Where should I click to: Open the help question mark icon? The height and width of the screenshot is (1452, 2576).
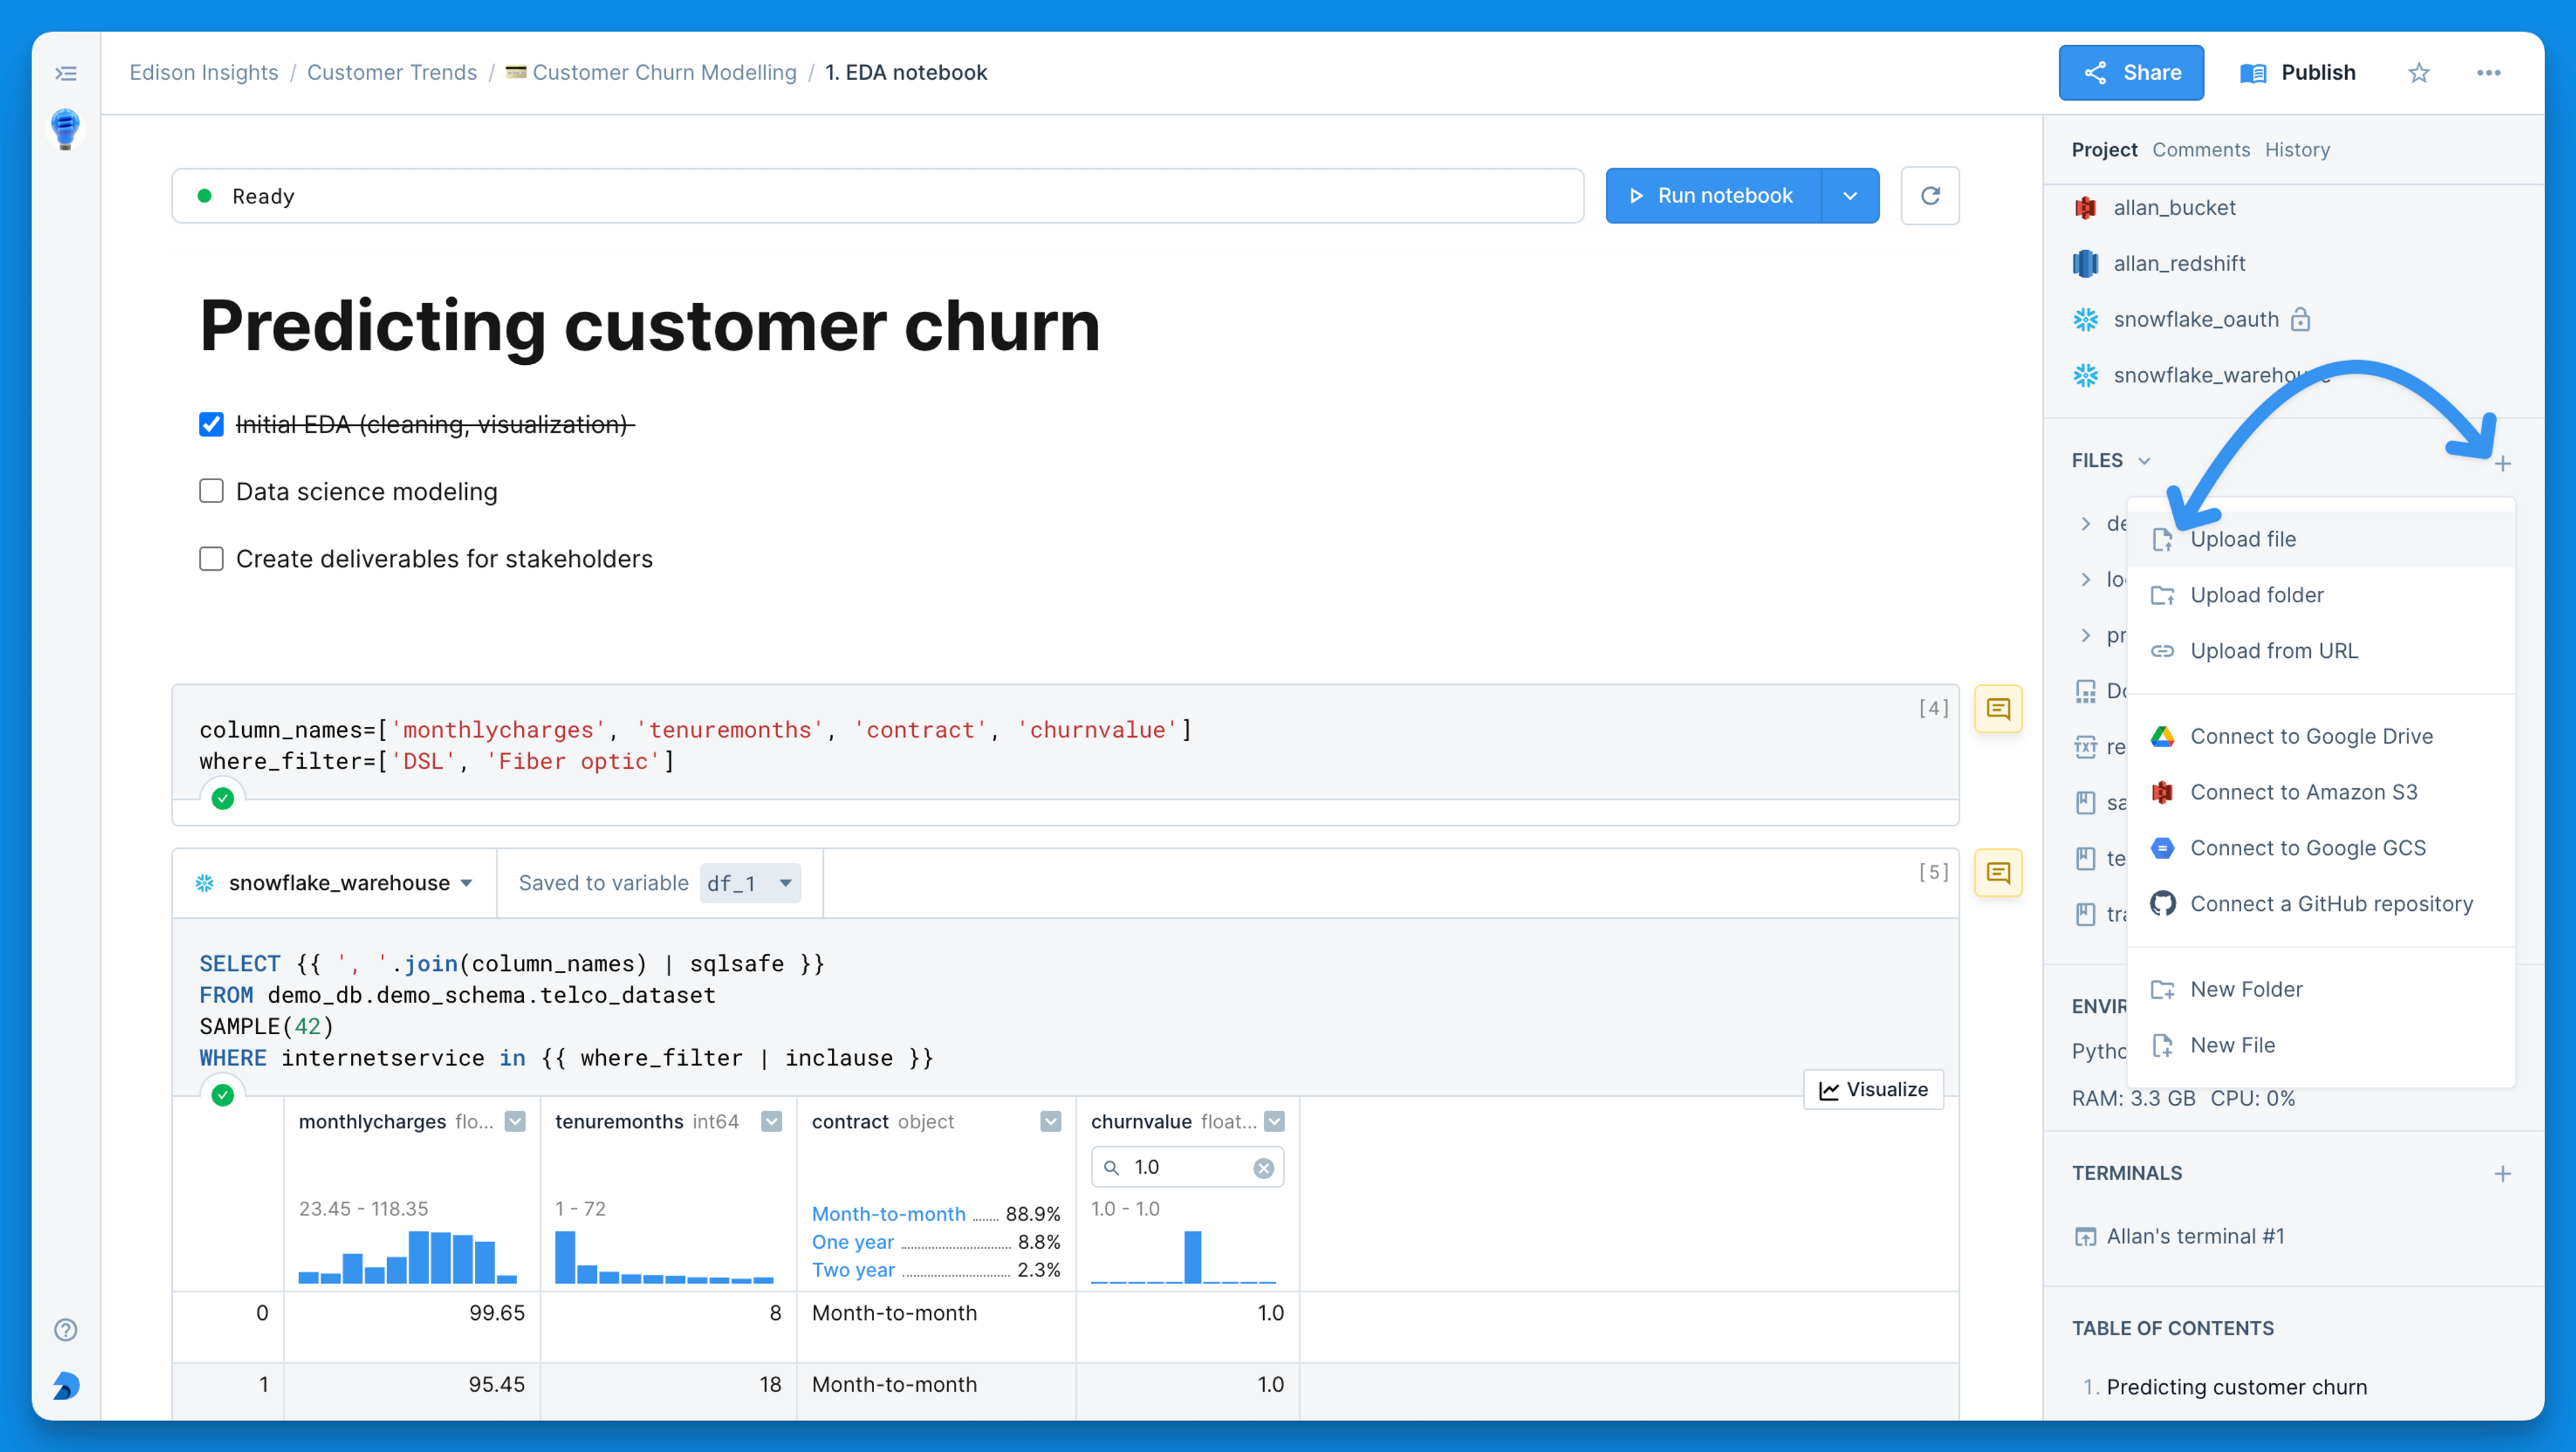coord(66,1329)
